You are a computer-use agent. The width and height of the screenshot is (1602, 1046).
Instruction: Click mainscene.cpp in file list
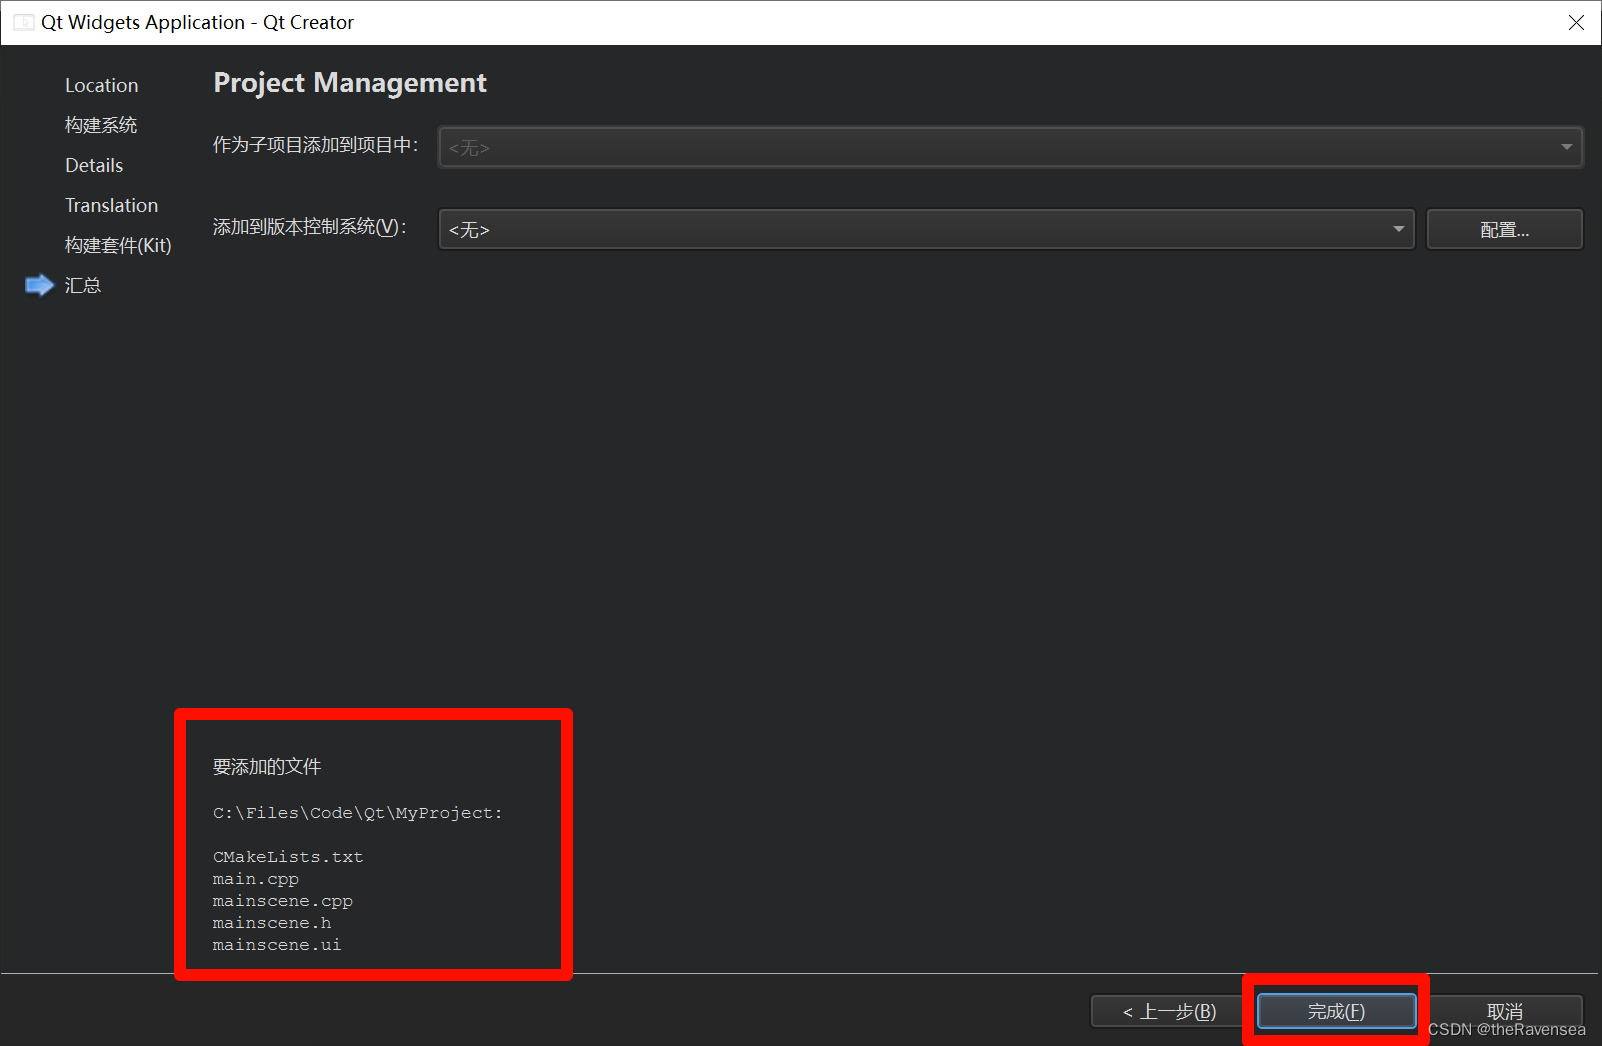(283, 901)
